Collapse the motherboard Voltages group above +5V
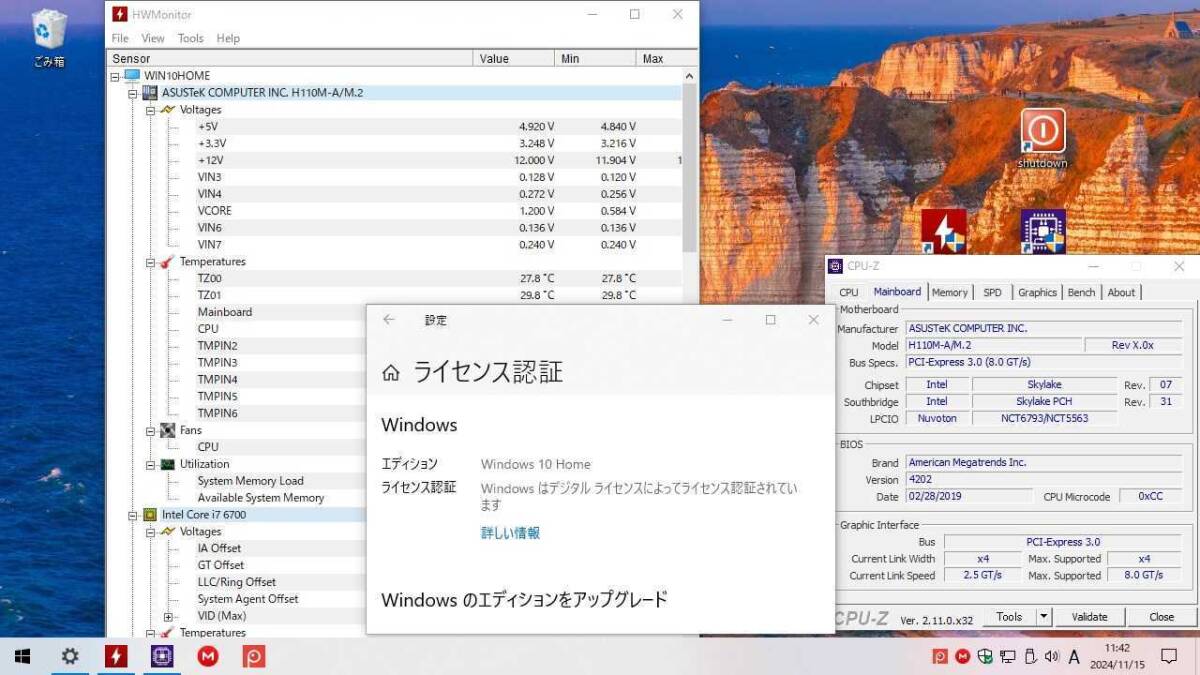This screenshot has height=675, width=1200. (149, 110)
